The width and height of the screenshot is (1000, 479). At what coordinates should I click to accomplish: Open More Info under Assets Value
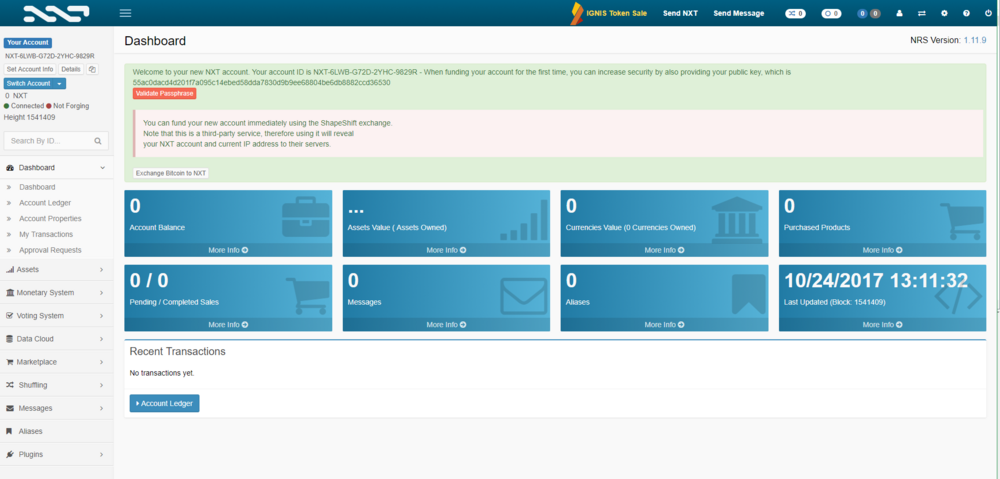(446, 250)
